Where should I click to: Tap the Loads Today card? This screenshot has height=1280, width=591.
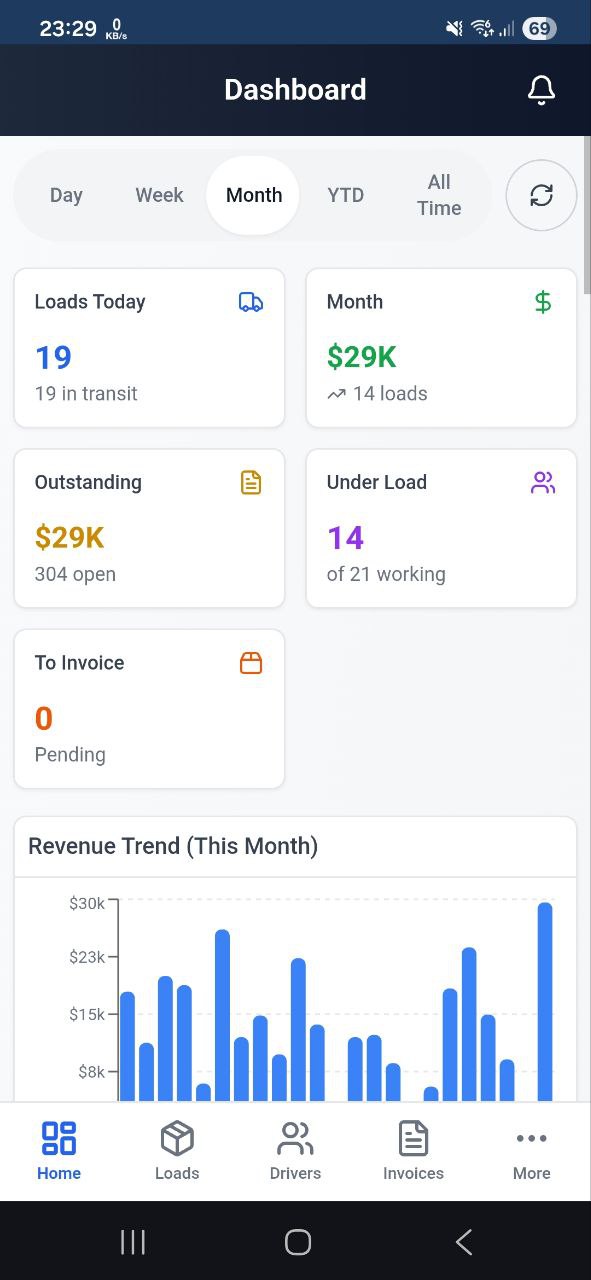click(x=148, y=347)
